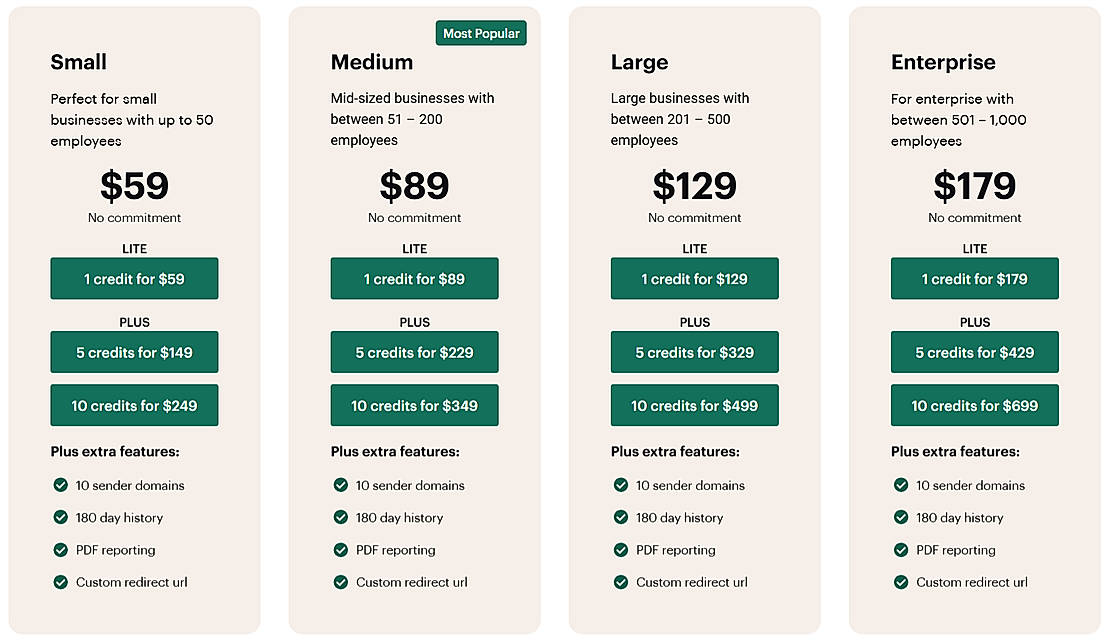Screen dimensions: 1108x643
Task: Buy 1 credit for $89
Action: pos(414,279)
